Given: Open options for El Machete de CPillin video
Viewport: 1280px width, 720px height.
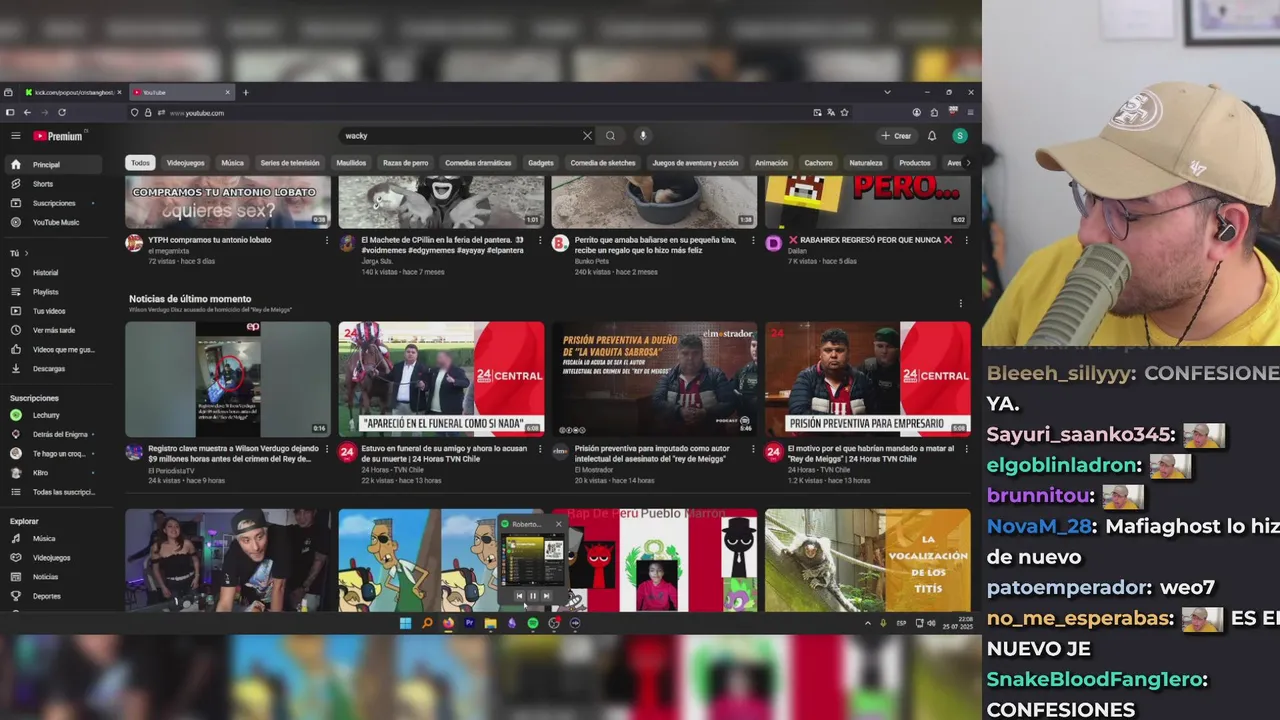Looking at the screenshot, I should coord(540,240).
